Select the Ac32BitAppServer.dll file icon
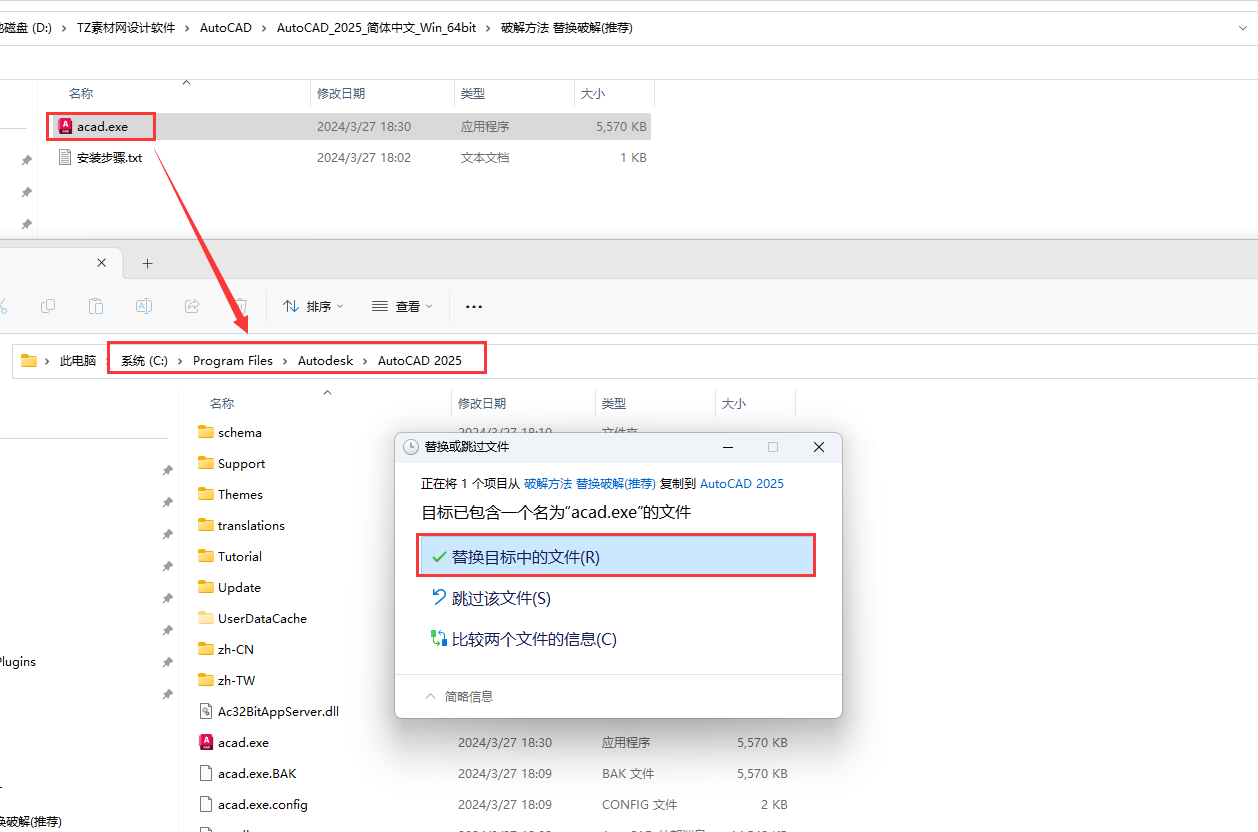Viewport: 1258px width, 832px height. 206,711
